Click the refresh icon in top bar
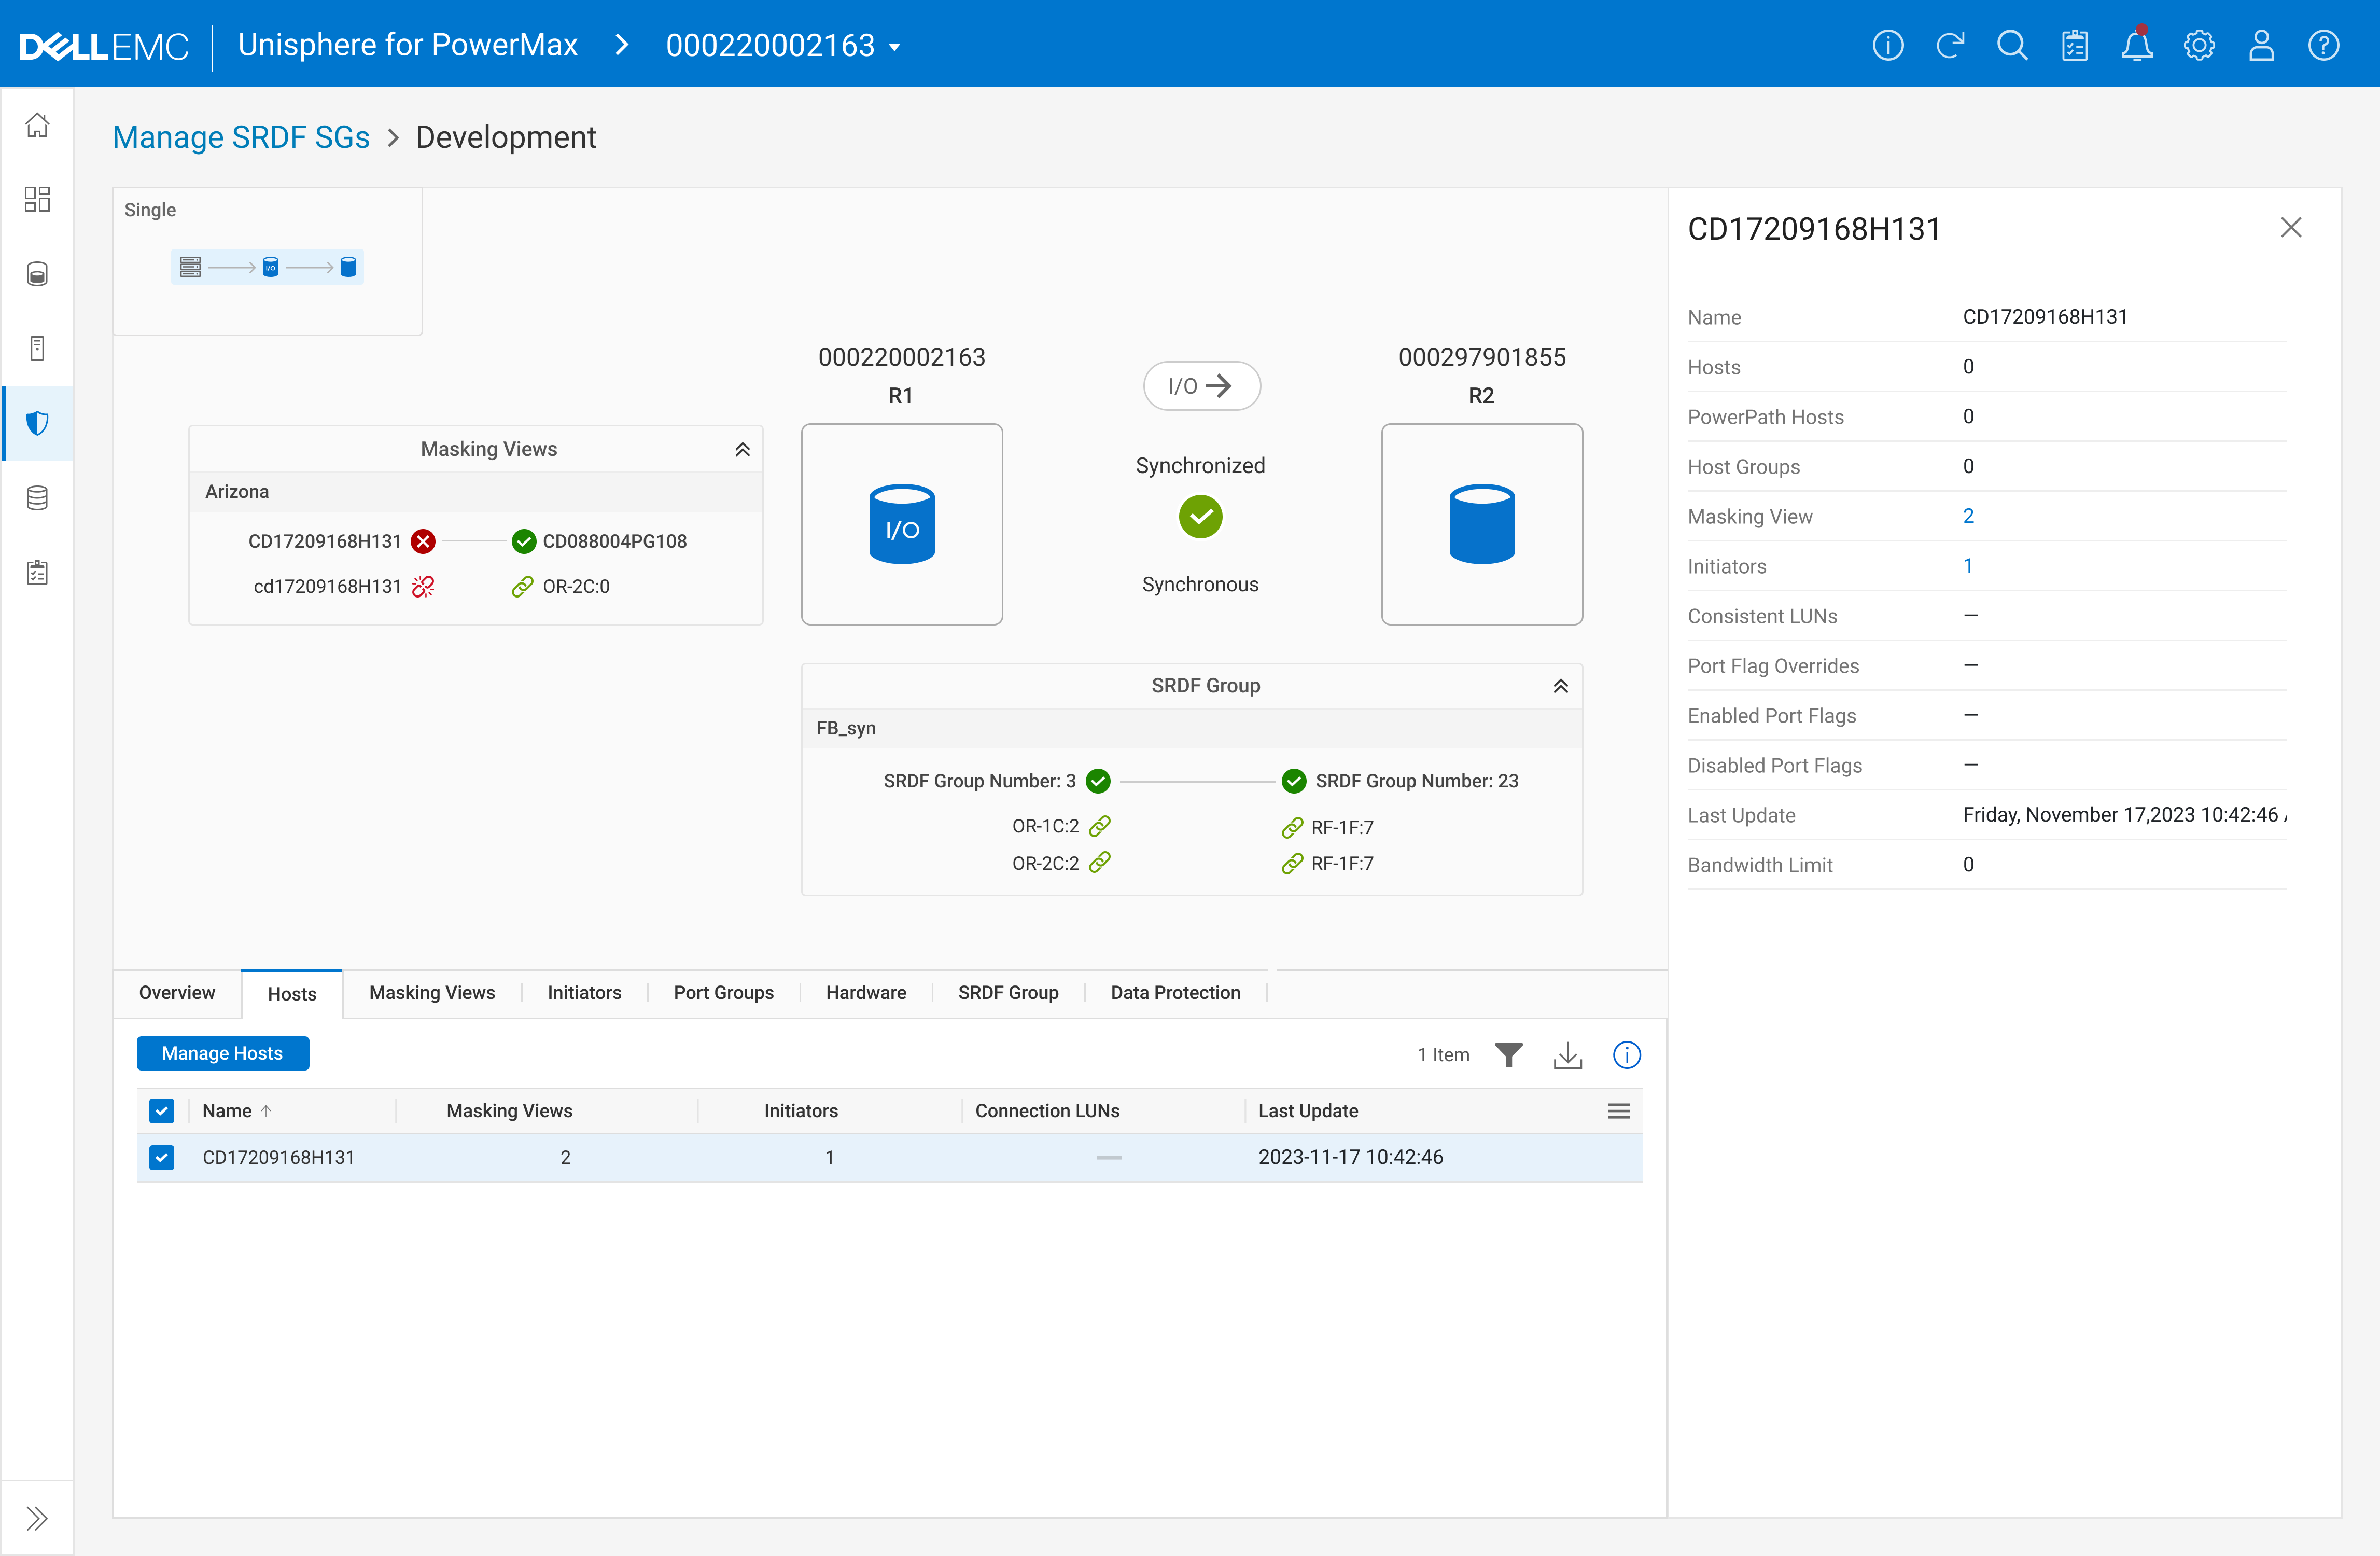2380x1556 pixels. pyautogui.click(x=1950, y=45)
